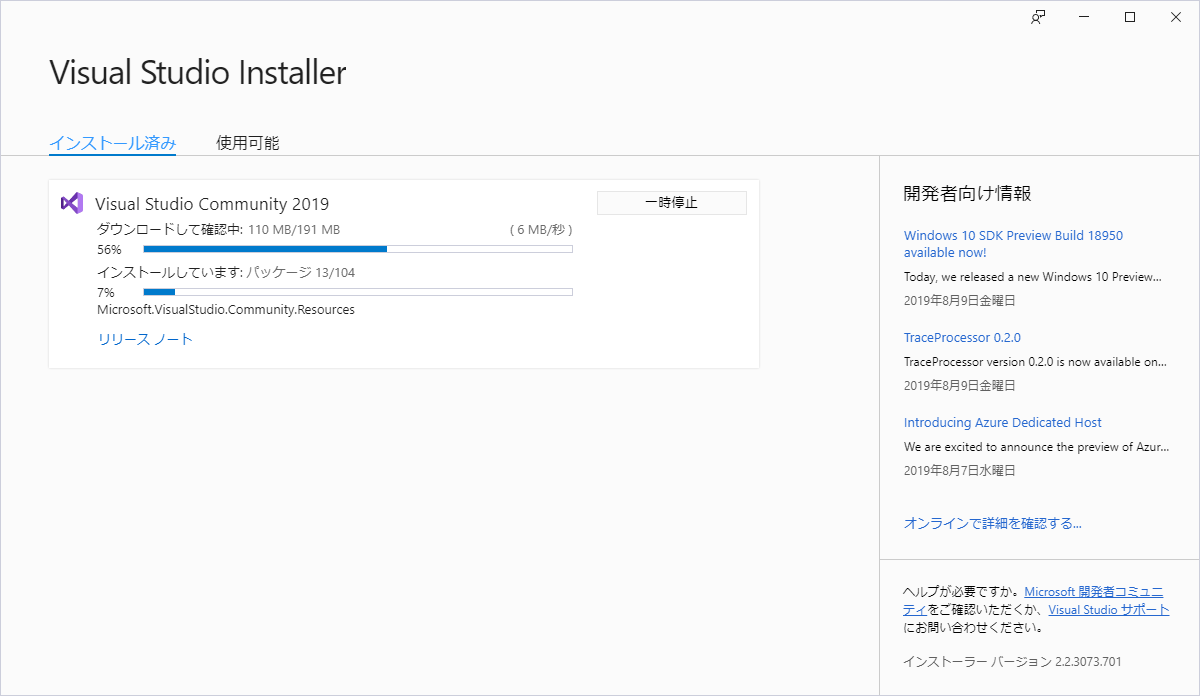Click package count text パッケージ 13/104

point(301,273)
